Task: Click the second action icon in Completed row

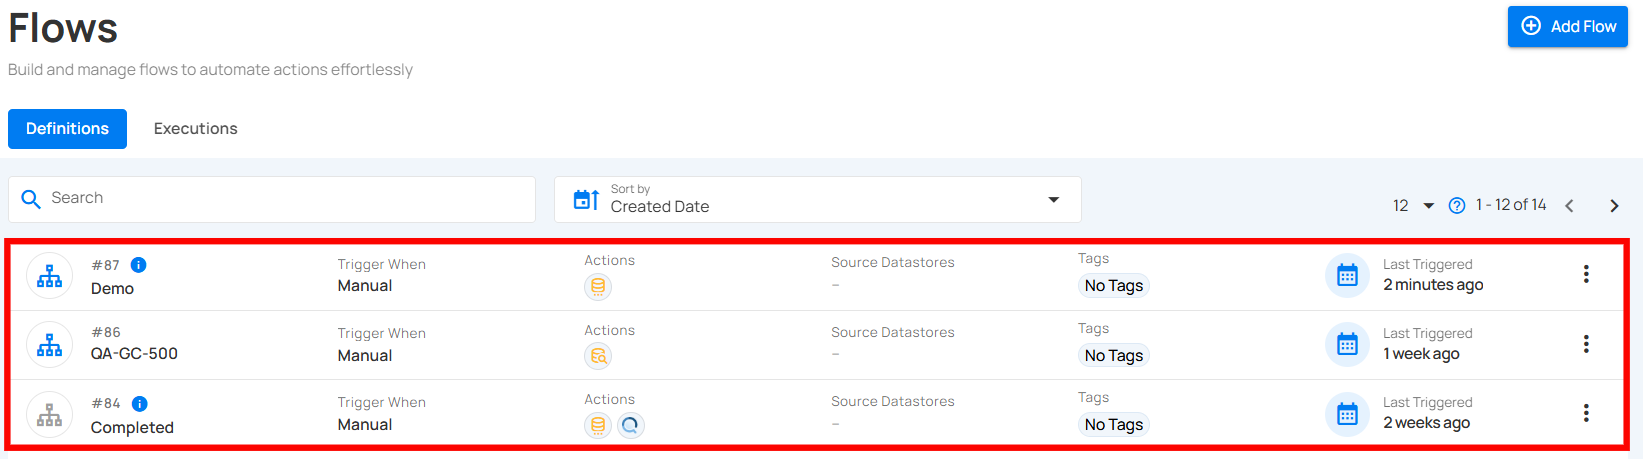Action: pos(630,425)
